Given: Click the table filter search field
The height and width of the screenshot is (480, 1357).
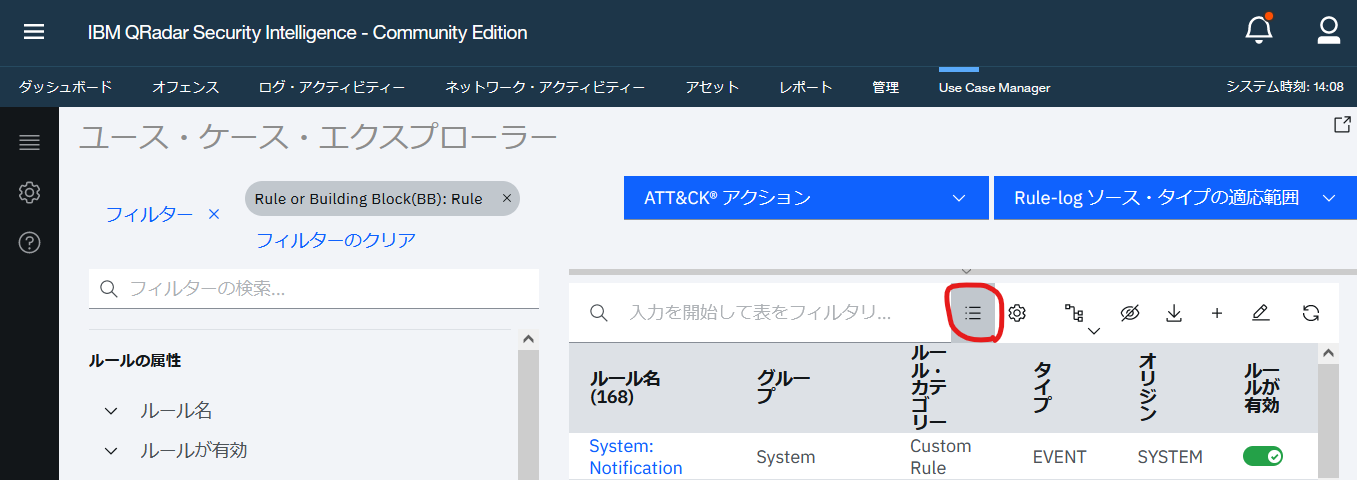Looking at the screenshot, I should click(x=760, y=313).
